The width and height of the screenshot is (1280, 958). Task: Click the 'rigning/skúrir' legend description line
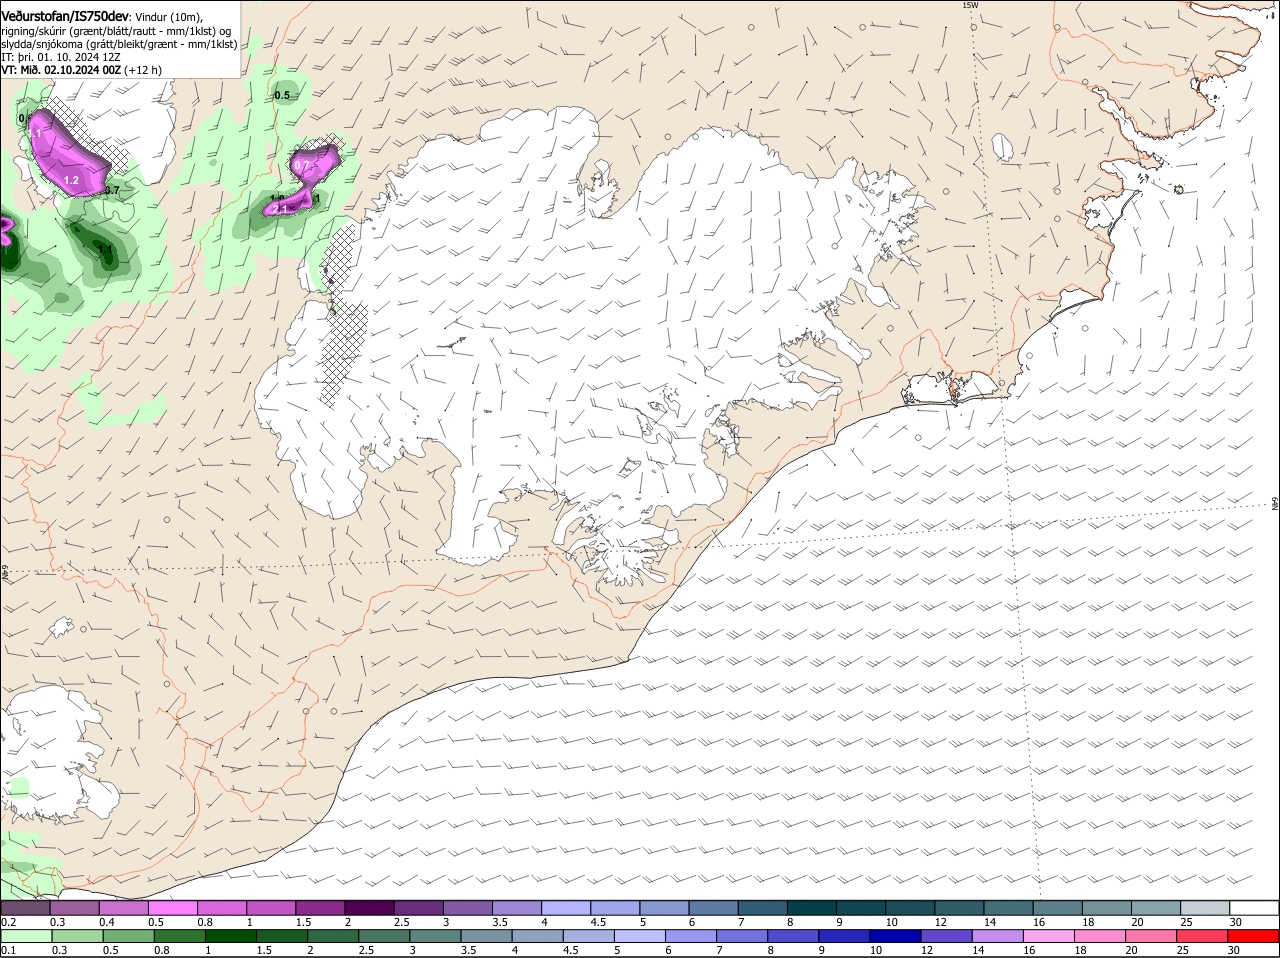(118, 31)
